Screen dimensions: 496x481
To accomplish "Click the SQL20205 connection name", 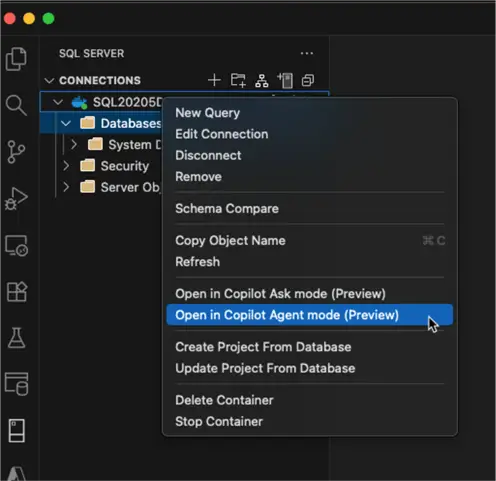I will click(x=127, y=102).
